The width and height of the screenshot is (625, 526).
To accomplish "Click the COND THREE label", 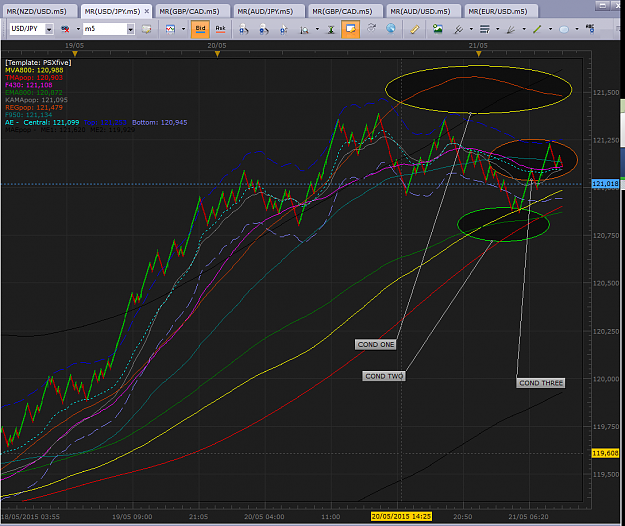I will (x=541, y=383).
